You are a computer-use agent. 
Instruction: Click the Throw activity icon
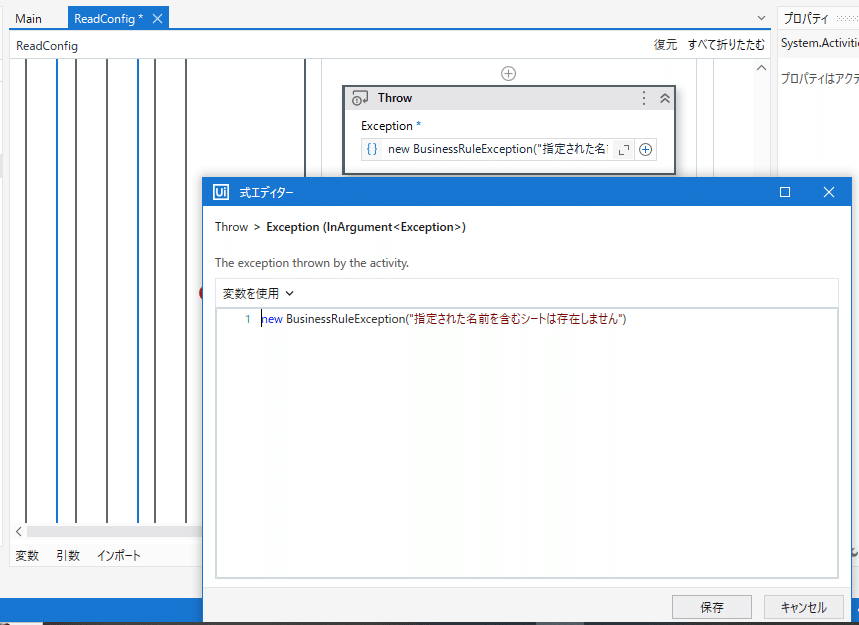tap(360, 98)
